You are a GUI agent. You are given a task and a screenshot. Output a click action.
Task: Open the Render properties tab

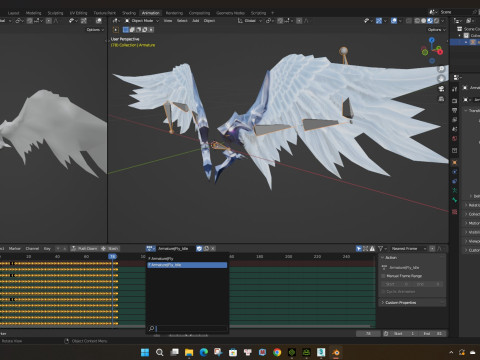(454, 100)
